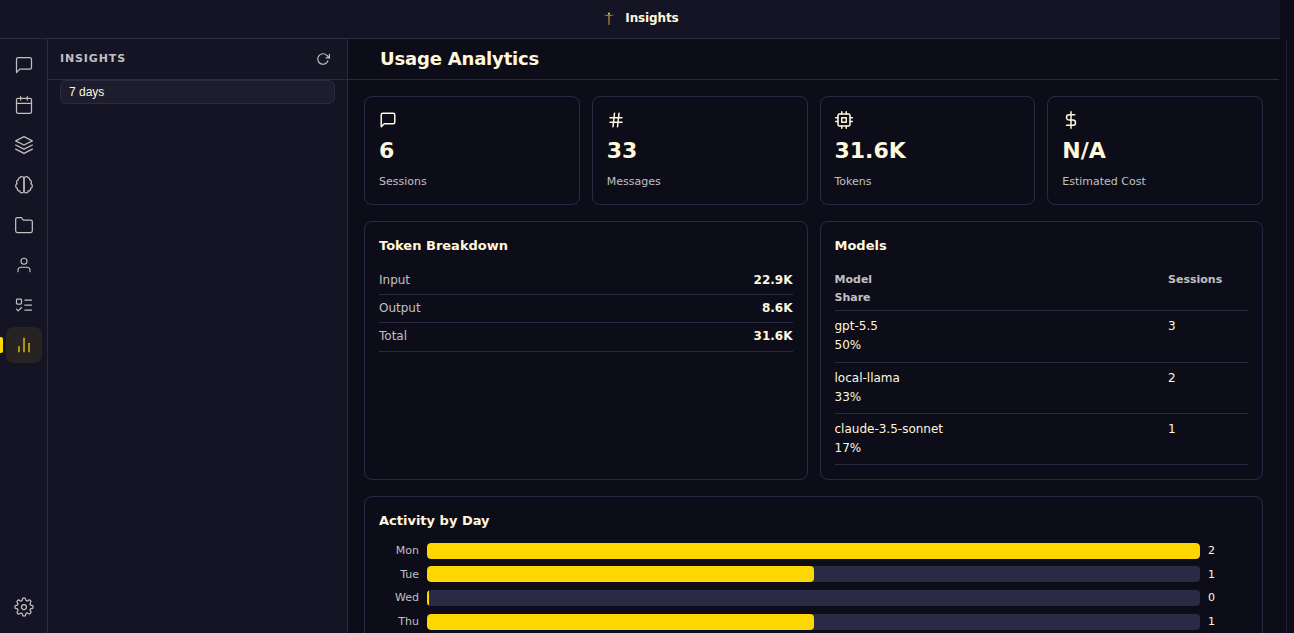
Task: Select the stacked layers sidebar icon
Action: (x=24, y=145)
